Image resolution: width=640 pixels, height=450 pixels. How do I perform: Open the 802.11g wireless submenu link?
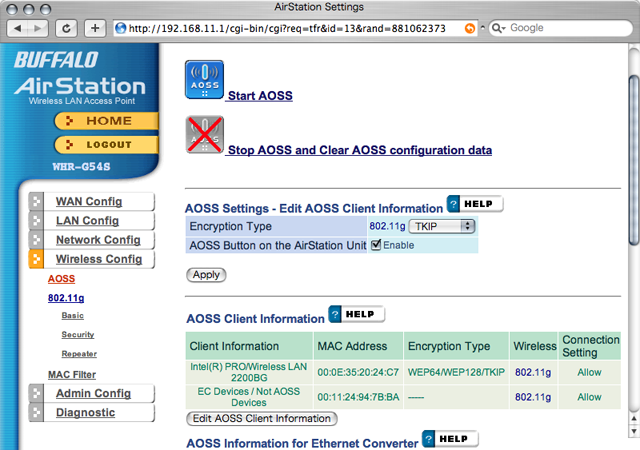point(66,298)
